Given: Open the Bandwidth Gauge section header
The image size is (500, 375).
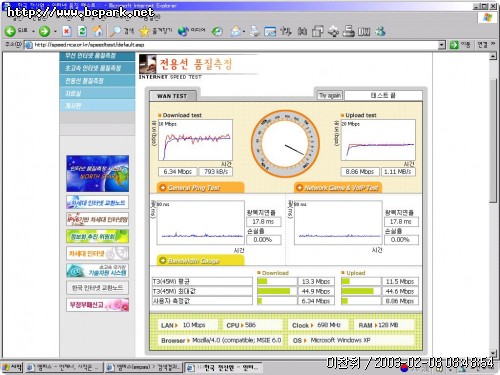Looking at the screenshot, I should click(x=200, y=260).
